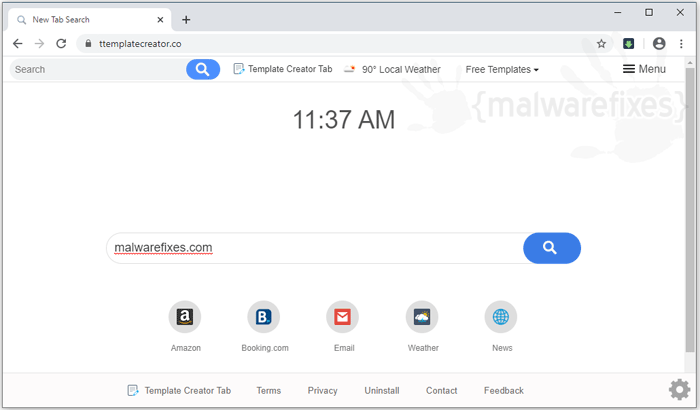Open the Feedback link
The height and width of the screenshot is (410, 700).
[504, 390]
